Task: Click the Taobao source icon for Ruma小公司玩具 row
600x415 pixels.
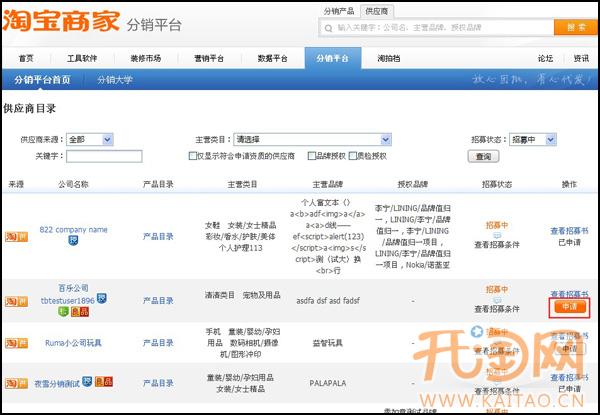Action: (16, 343)
